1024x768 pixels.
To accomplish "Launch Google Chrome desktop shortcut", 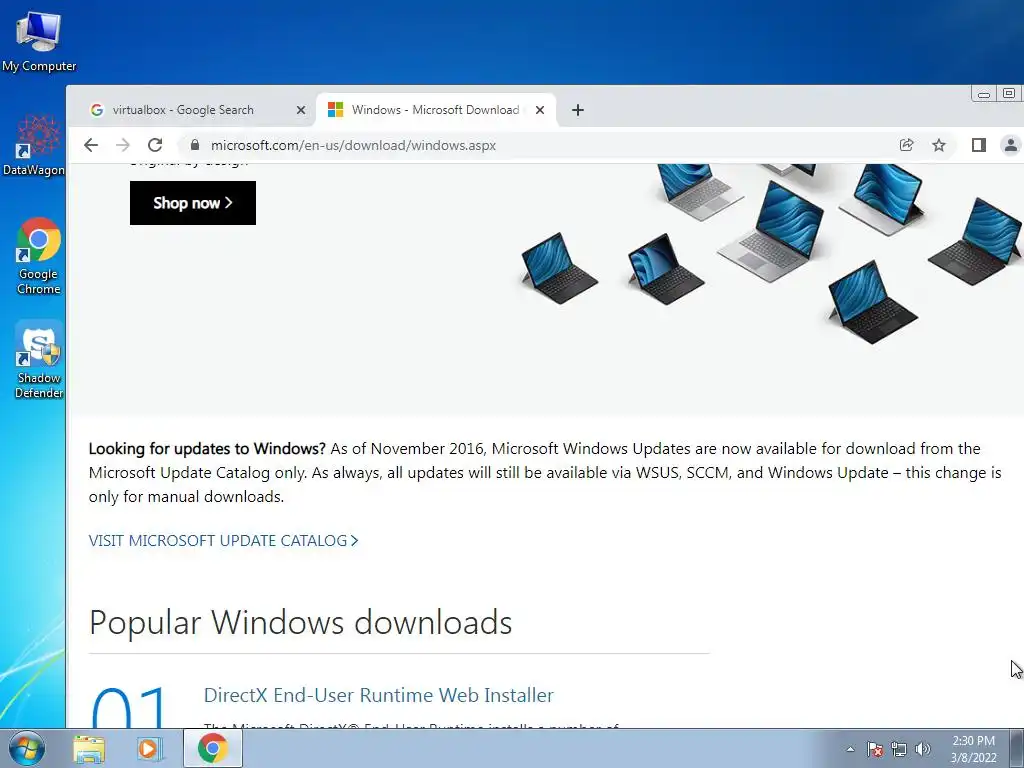I will tap(39, 256).
